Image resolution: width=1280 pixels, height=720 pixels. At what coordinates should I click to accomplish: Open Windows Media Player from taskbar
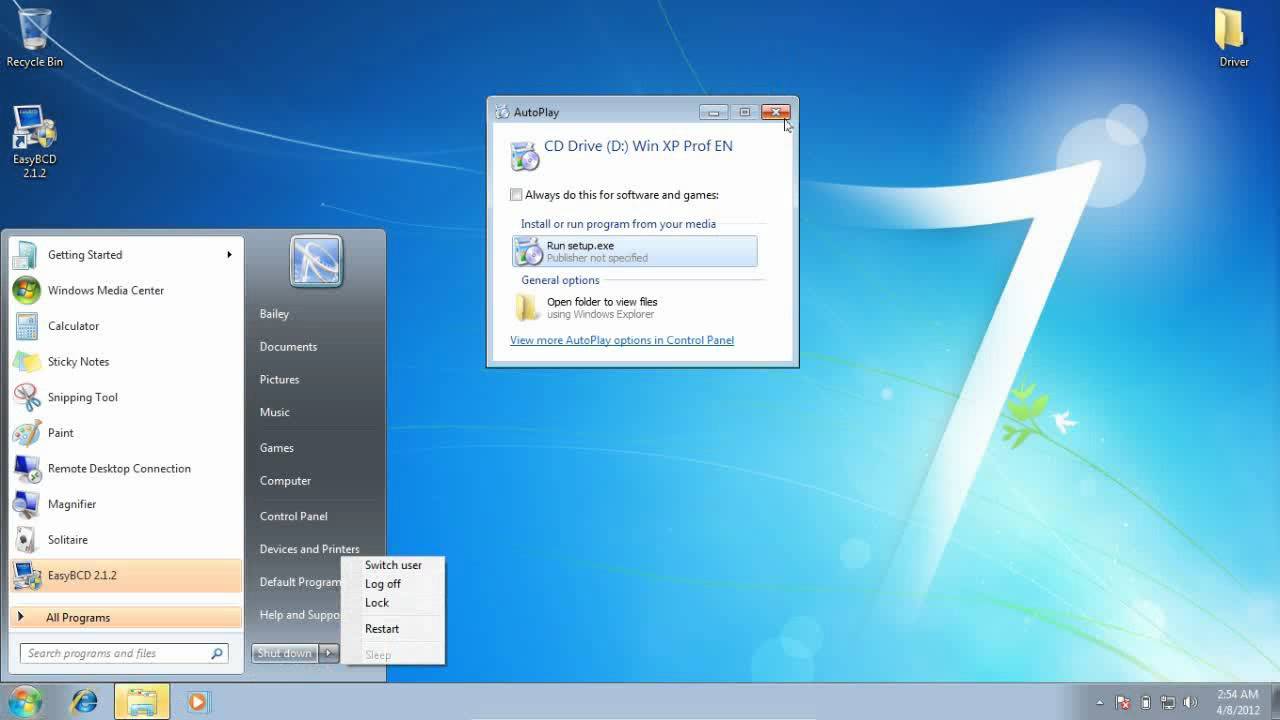[197, 702]
